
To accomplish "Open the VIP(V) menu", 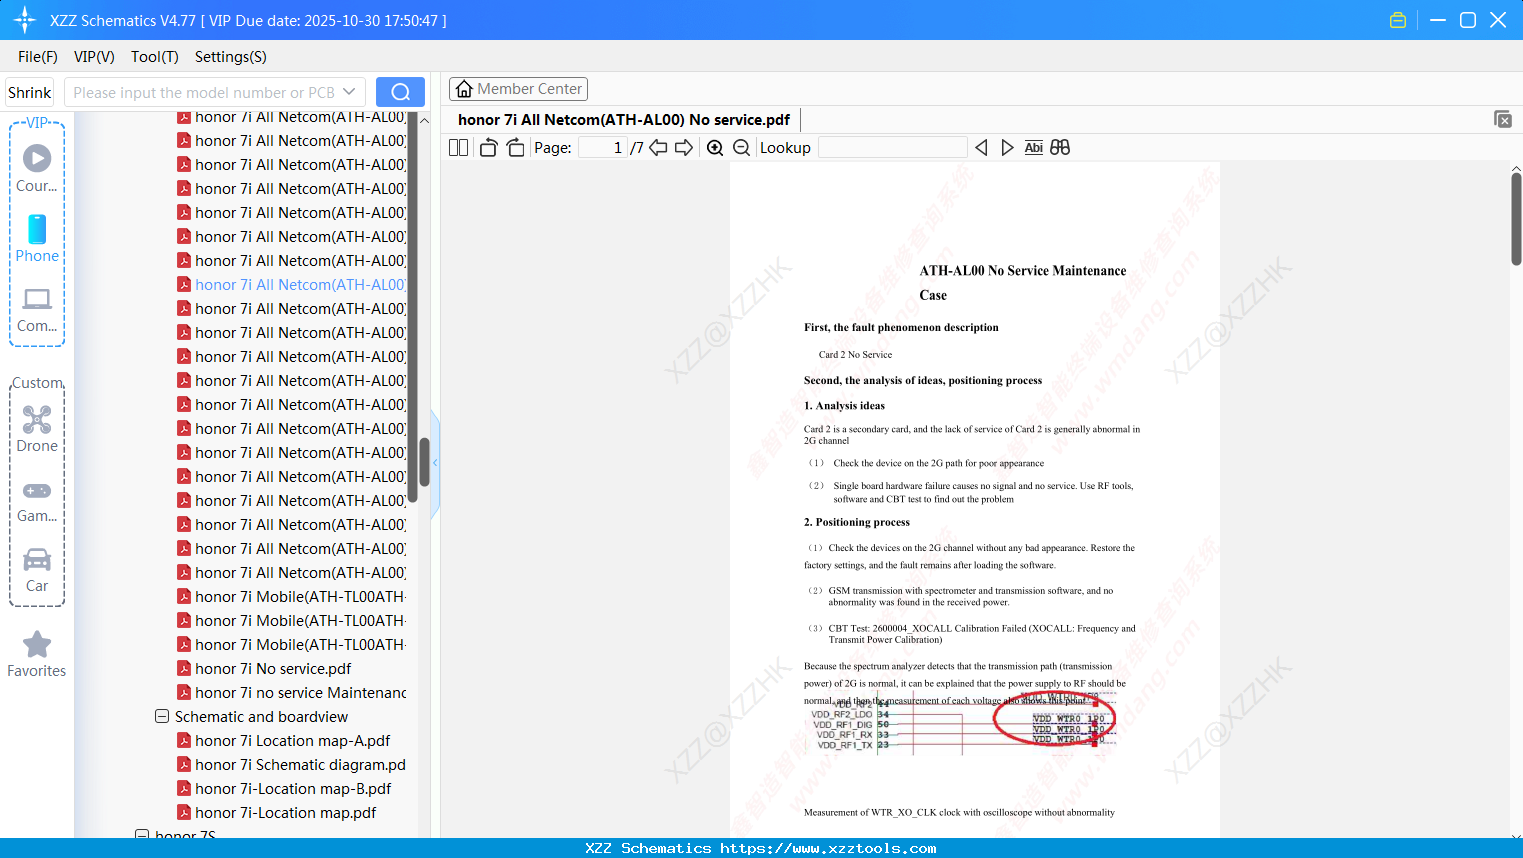I will pyautogui.click(x=94, y=56).
